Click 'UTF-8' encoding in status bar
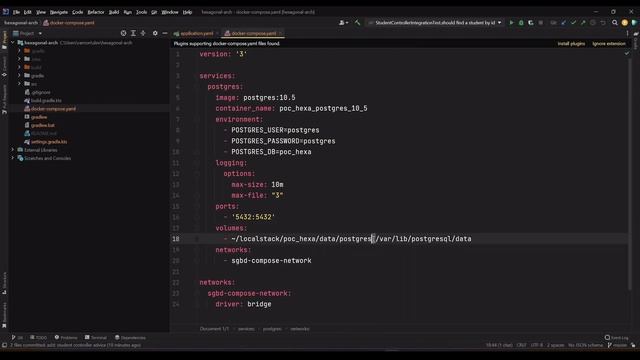The width and height of the screenshot is (640, 360). coord(537,345)
